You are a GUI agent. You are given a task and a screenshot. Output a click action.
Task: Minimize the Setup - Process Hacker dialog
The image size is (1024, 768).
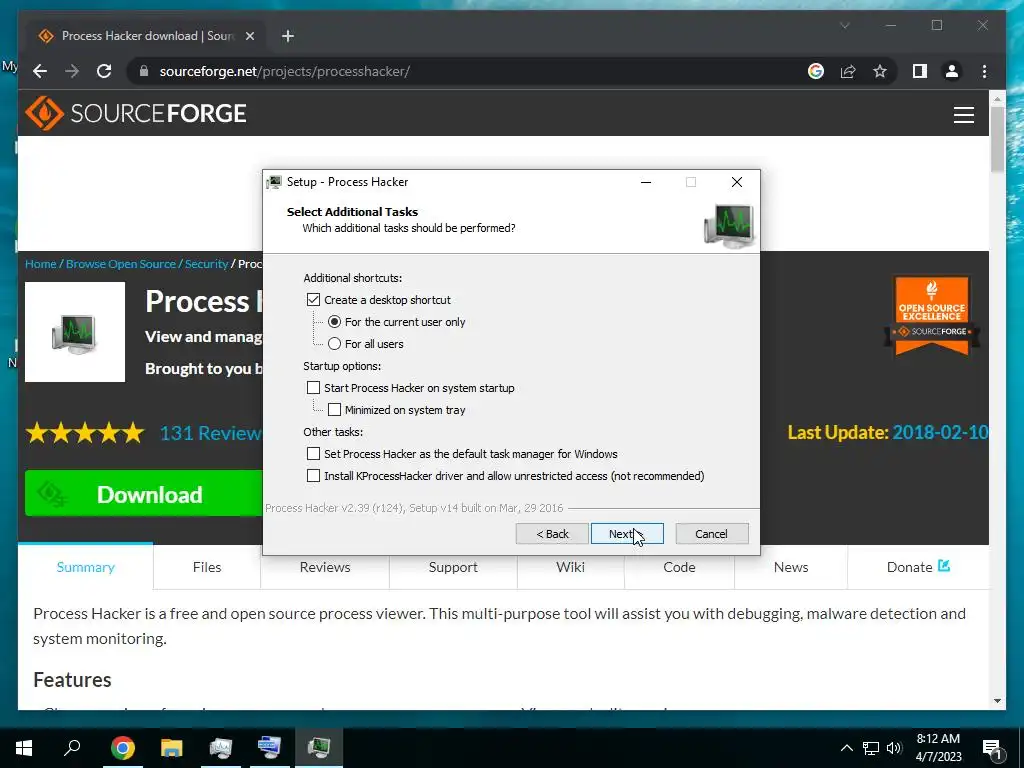coord(646,182)
